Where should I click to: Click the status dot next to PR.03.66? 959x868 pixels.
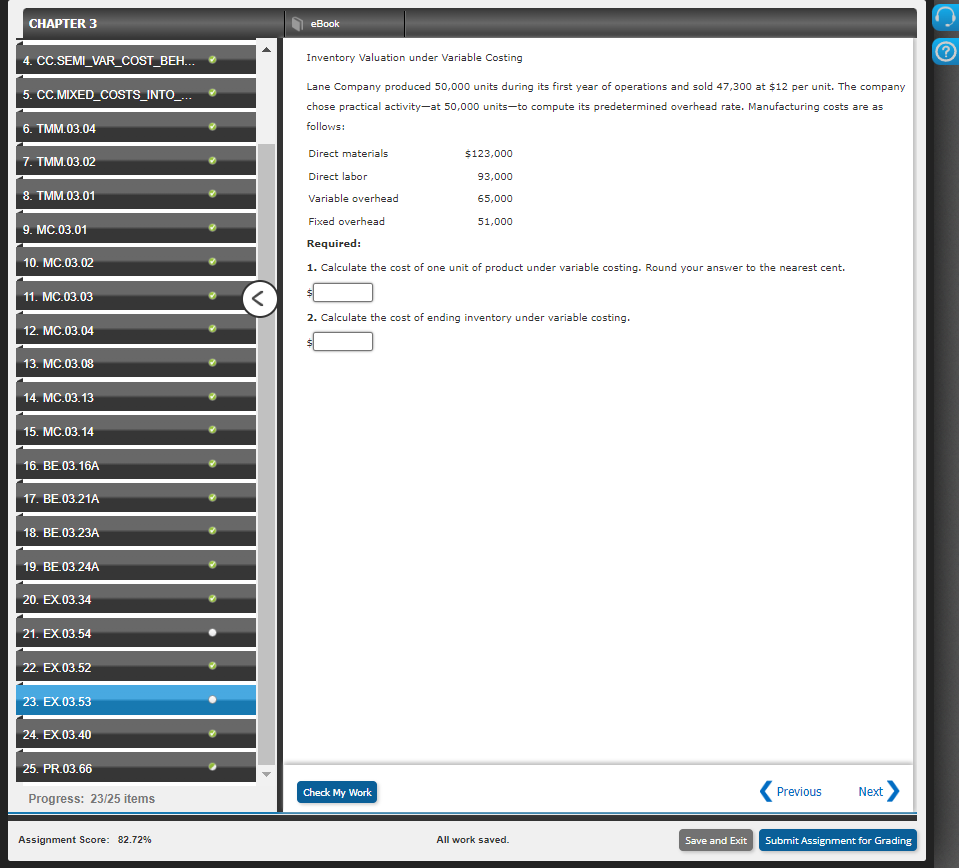(211, 767)
